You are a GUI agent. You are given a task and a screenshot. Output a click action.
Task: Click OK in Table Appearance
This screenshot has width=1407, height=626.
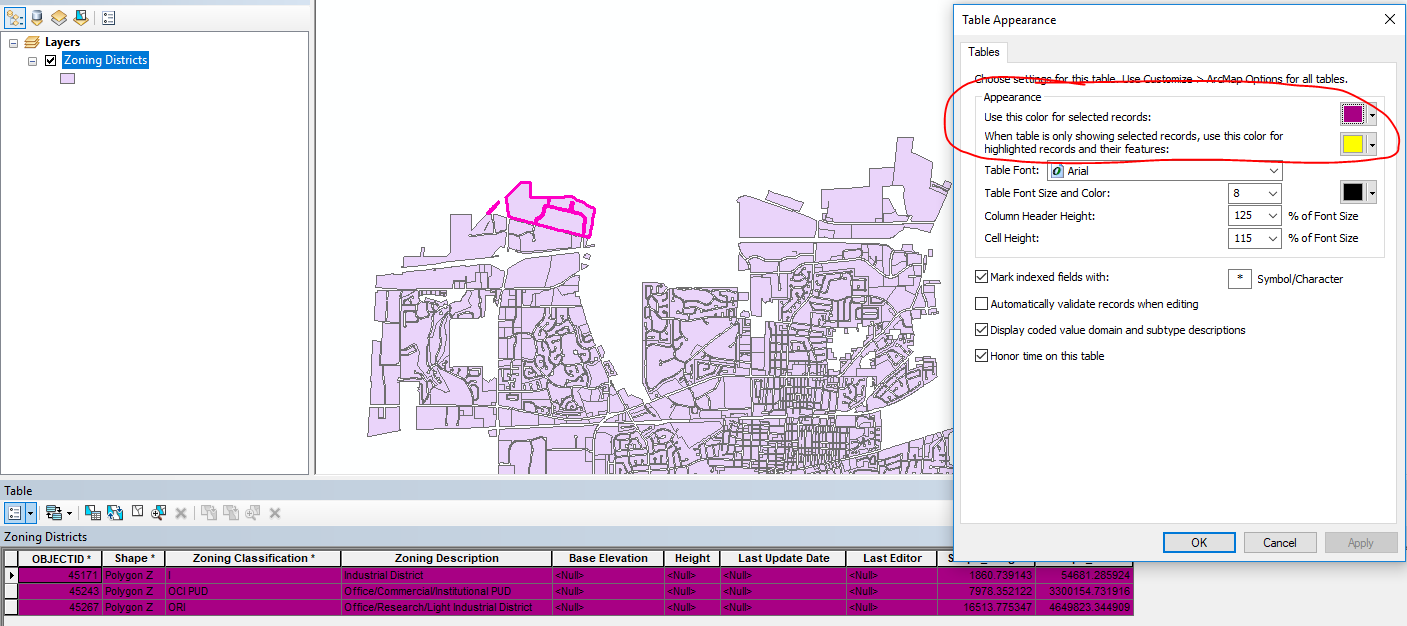coord(1199,543)
